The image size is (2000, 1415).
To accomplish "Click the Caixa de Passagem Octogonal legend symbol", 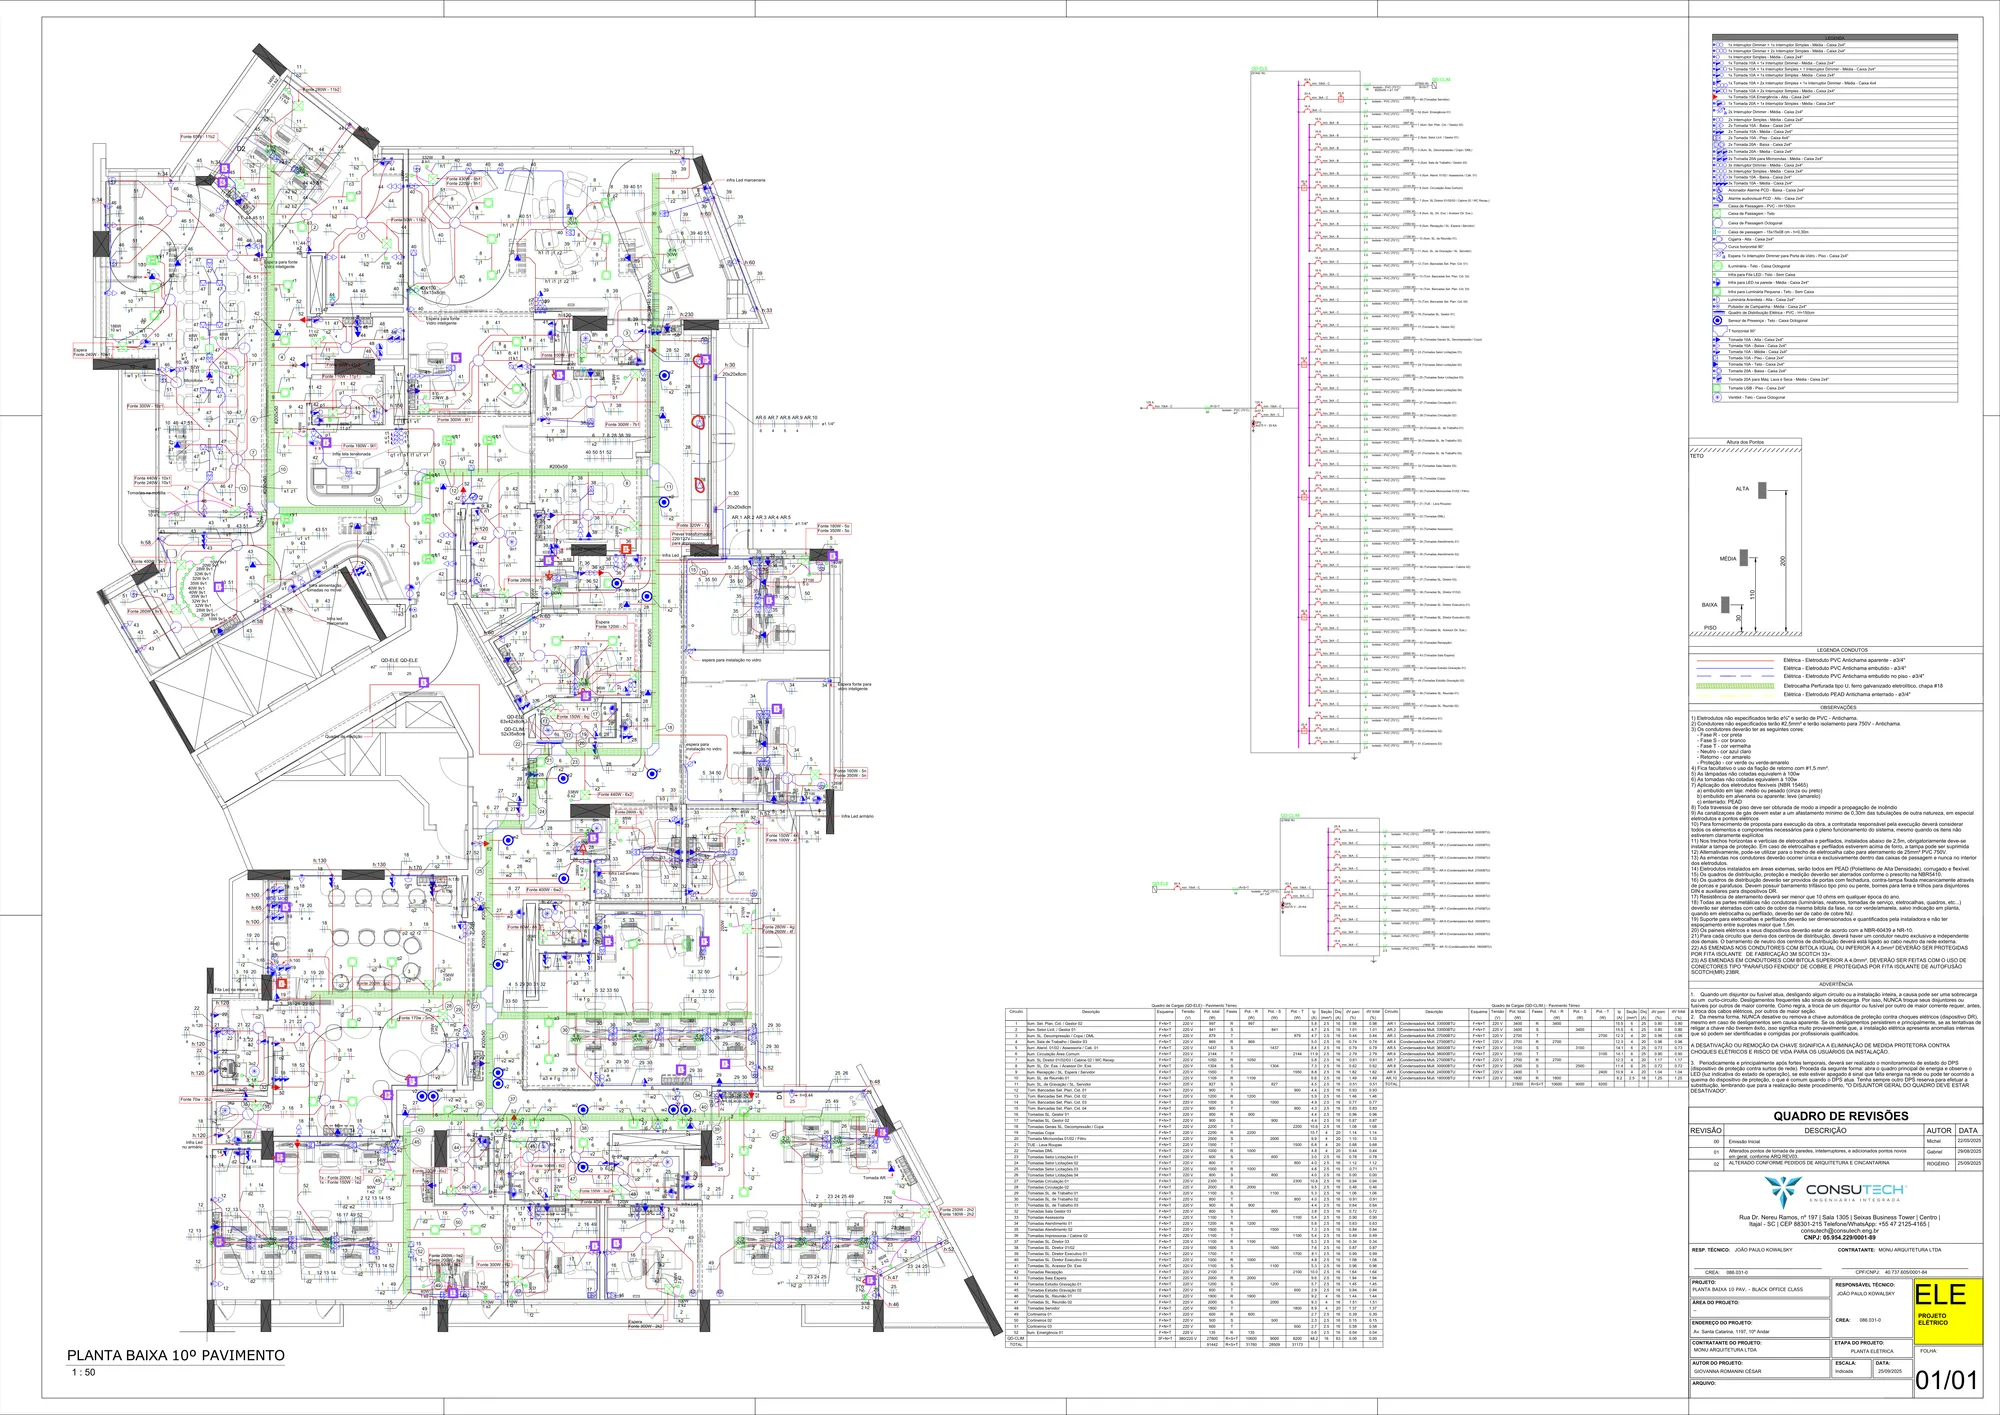I will pos(1717,223).
